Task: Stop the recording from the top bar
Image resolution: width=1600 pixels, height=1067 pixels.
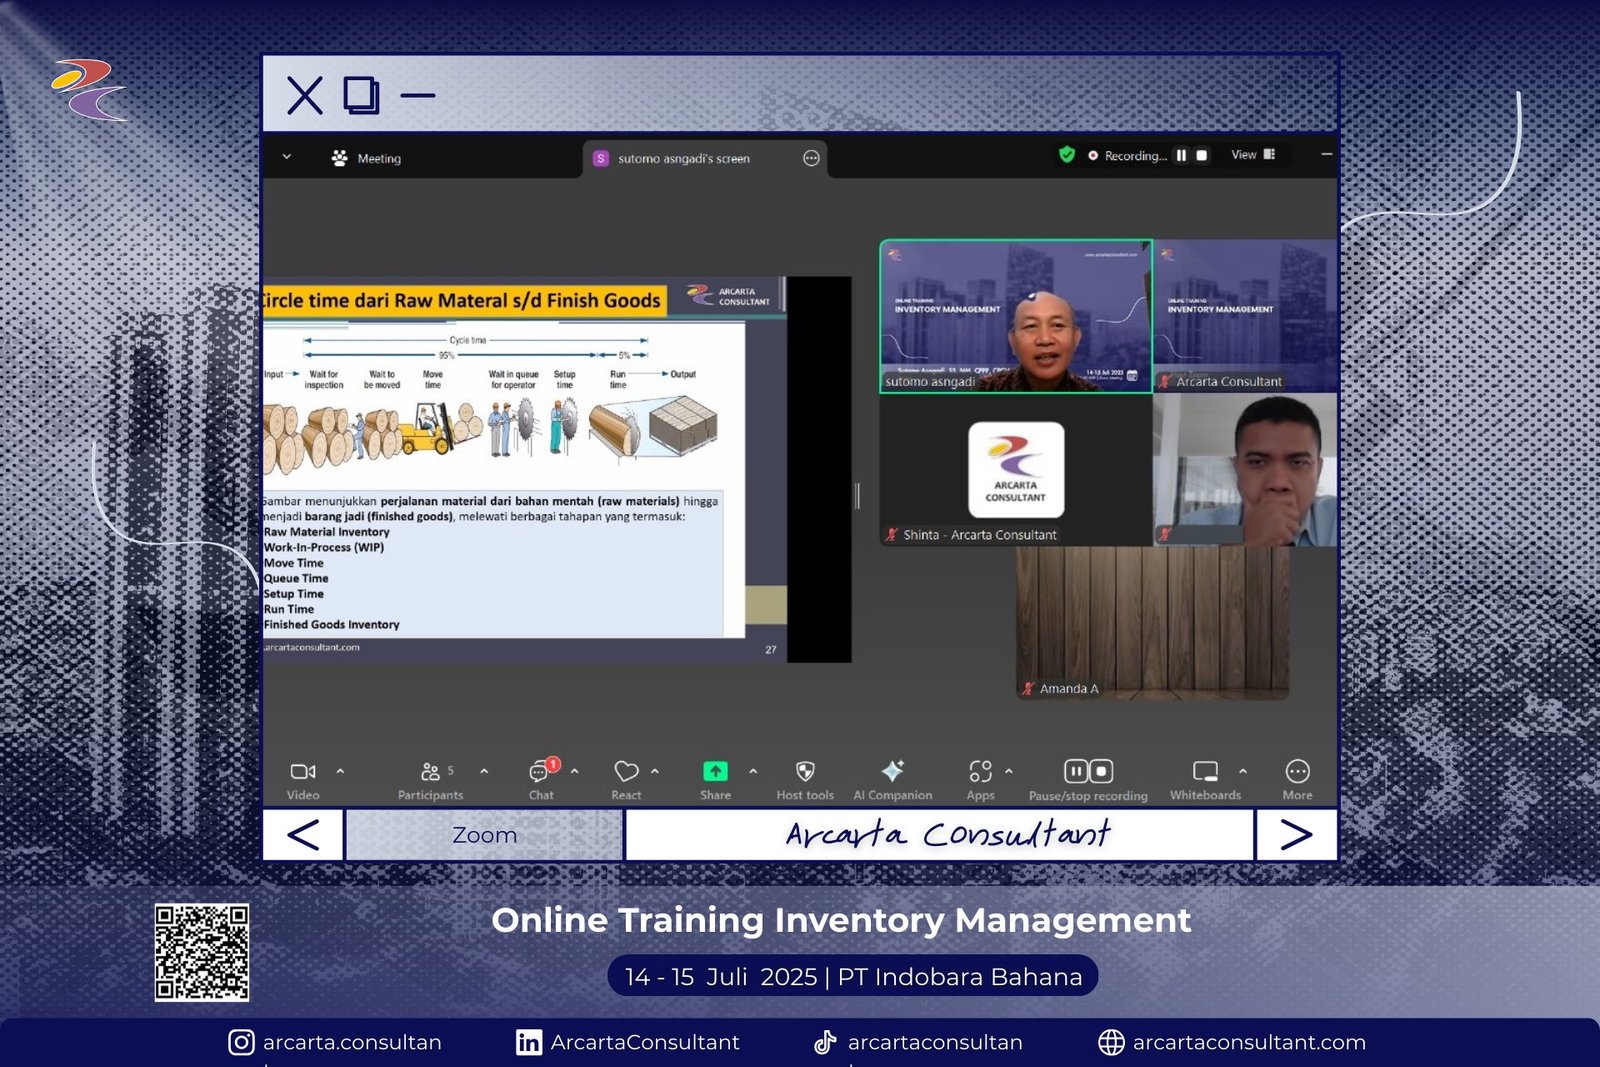Action: pos(1202,156)
